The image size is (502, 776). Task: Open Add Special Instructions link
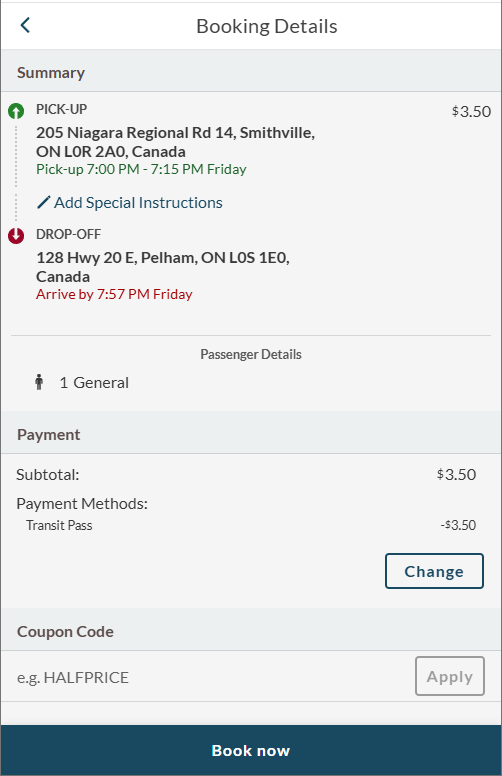click(138, 202)
